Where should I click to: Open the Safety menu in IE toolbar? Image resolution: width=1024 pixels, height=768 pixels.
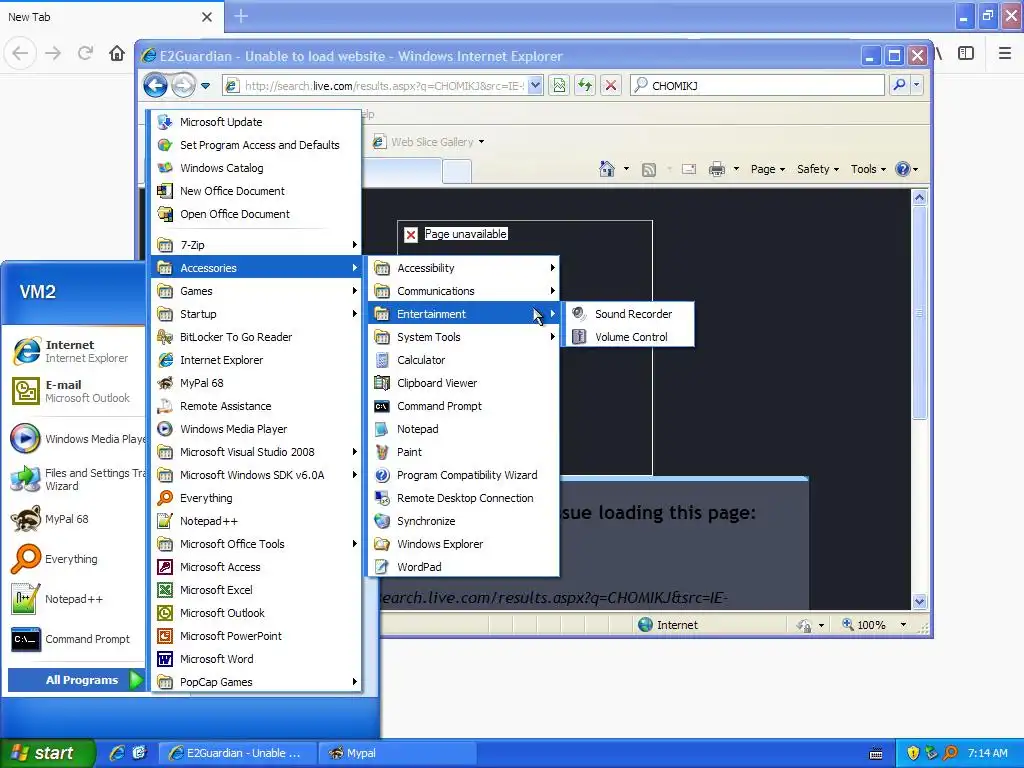coord(818,169)
